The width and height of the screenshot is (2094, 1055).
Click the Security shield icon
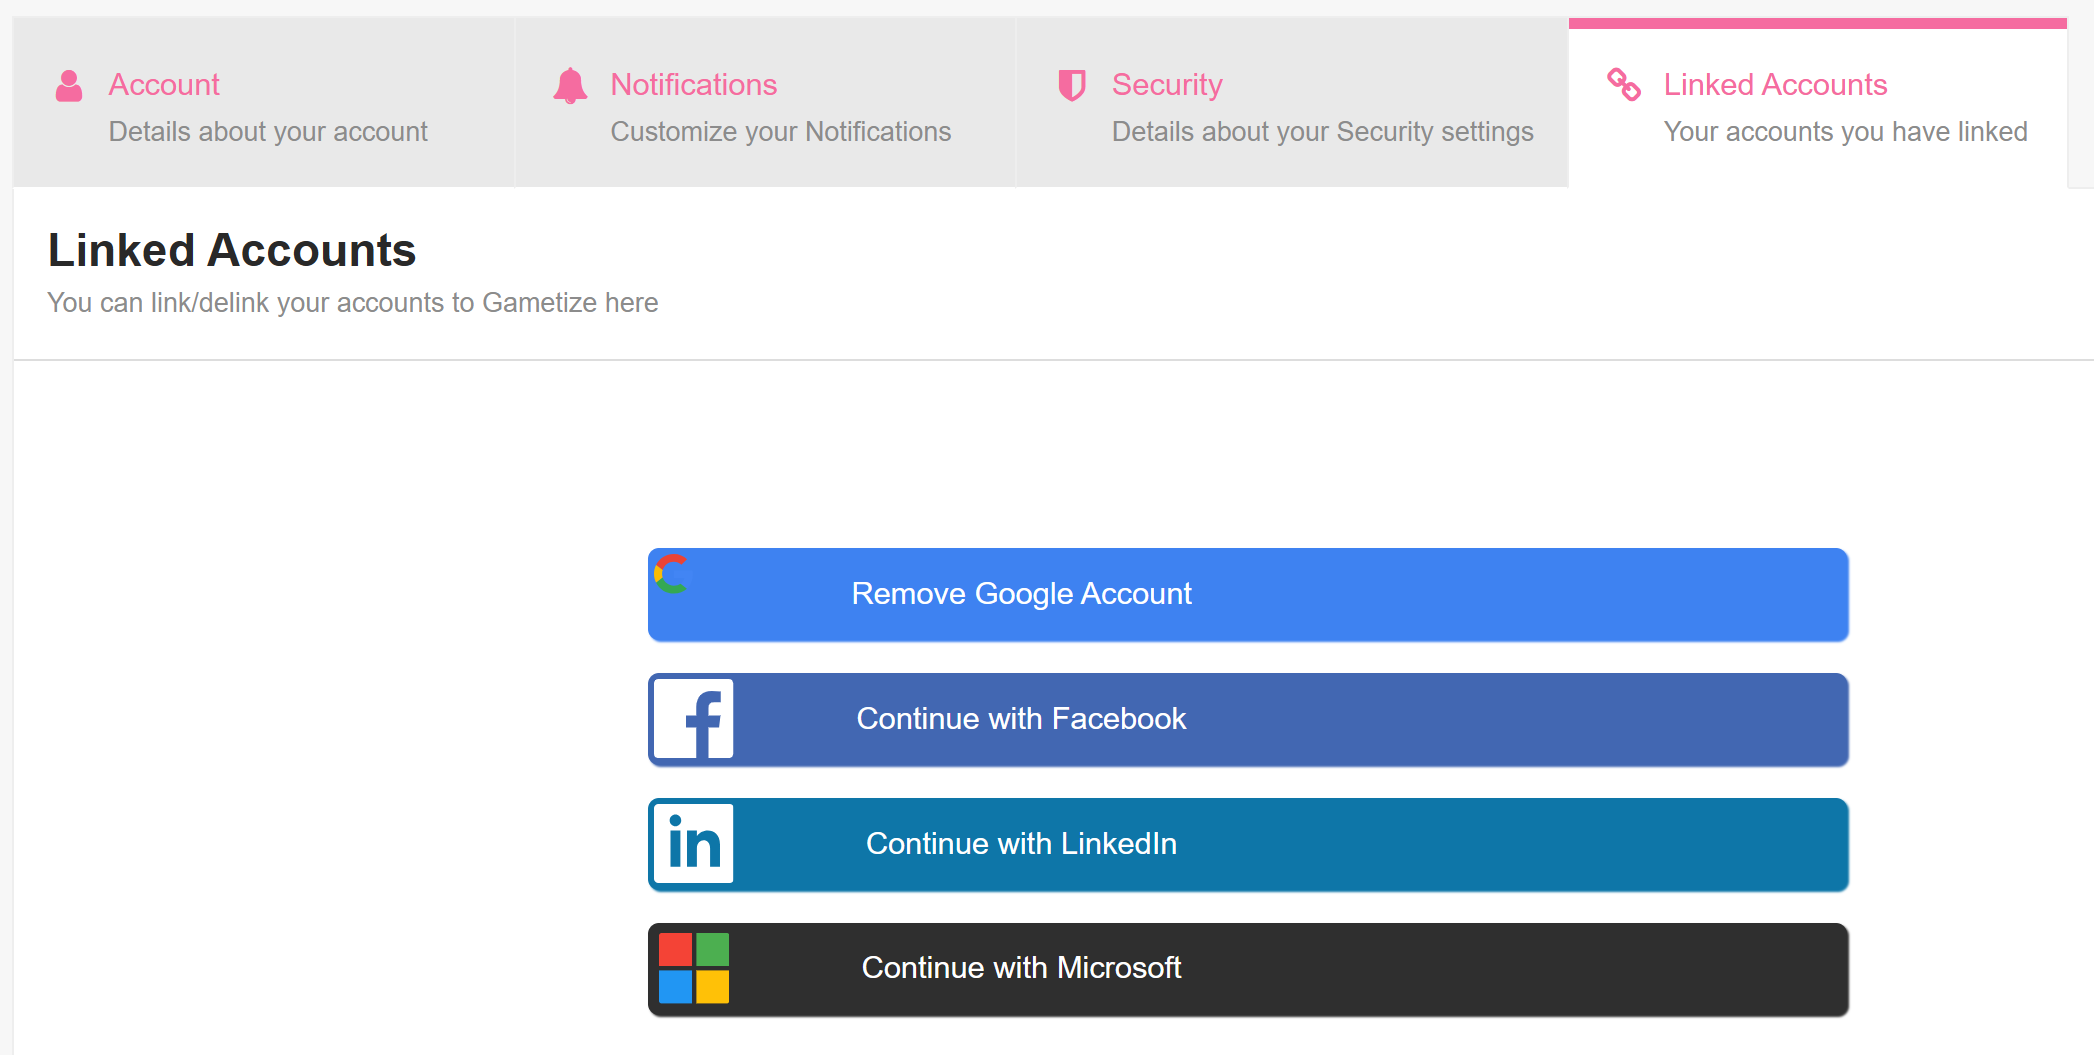click(x=1072, y=86)
